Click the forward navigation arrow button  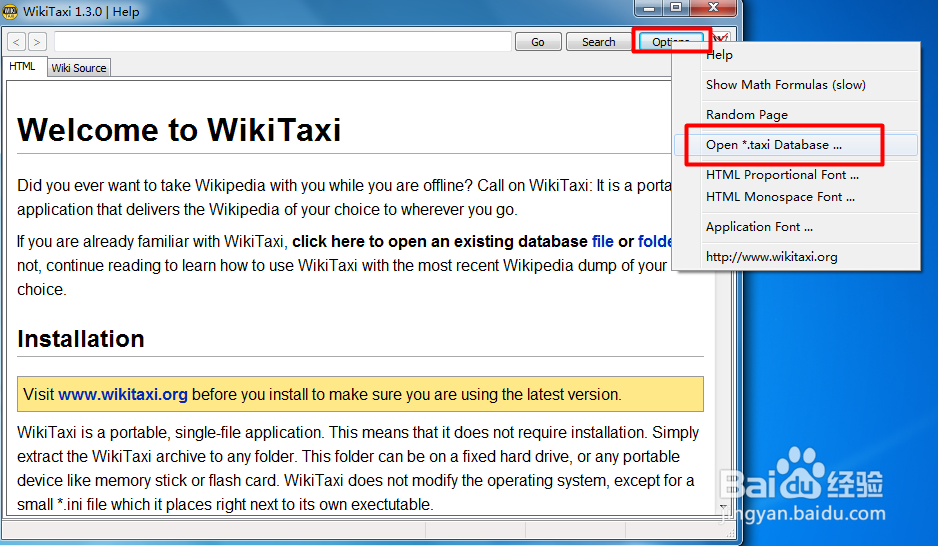coord(37,42)
